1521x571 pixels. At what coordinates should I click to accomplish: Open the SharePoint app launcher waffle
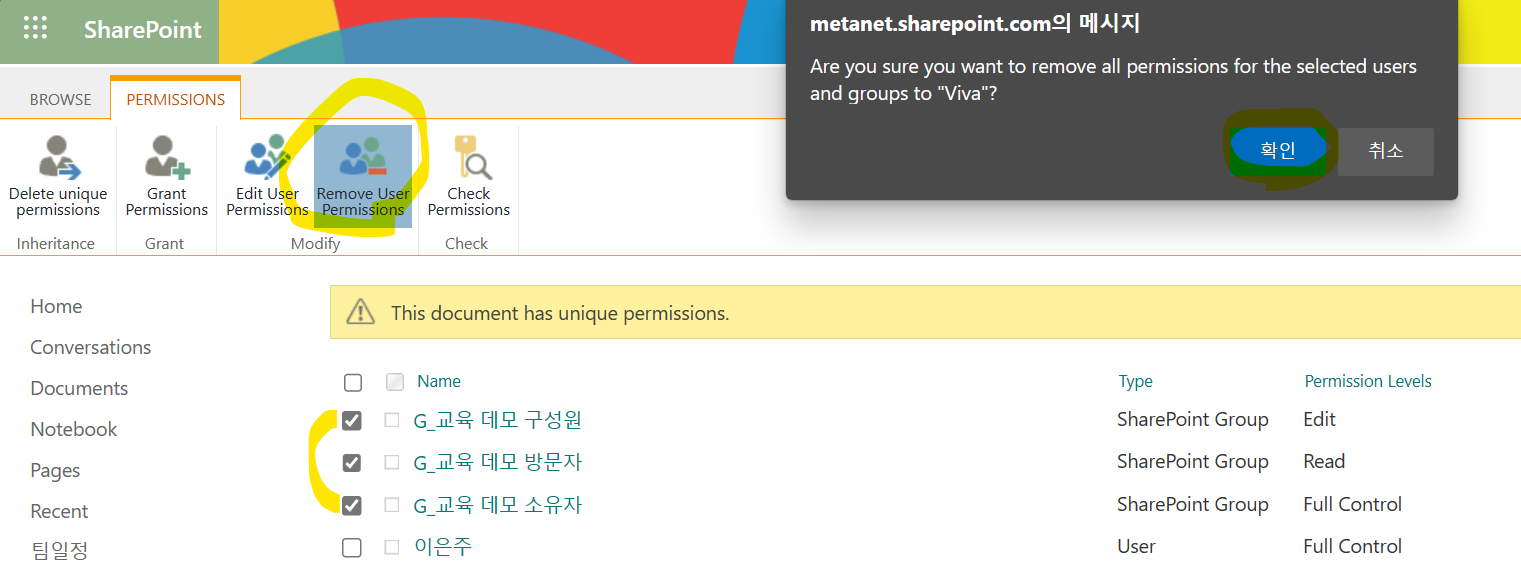pos(35,28)
